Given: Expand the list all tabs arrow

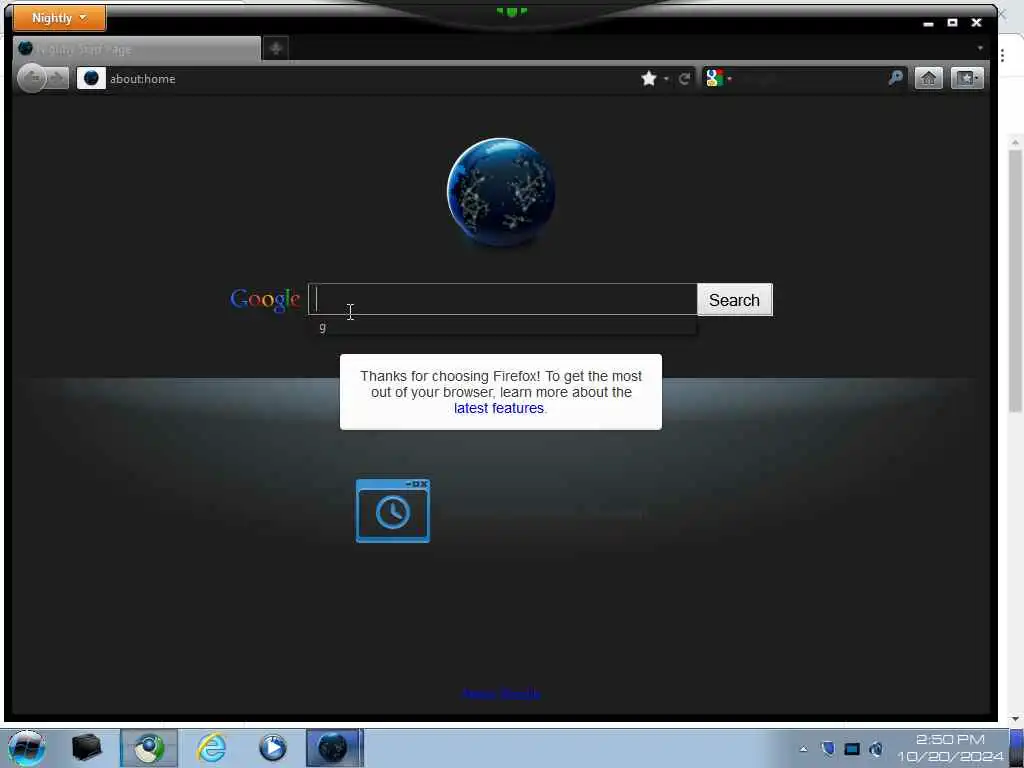Looking at the screenshot, I should pos(980,48).
